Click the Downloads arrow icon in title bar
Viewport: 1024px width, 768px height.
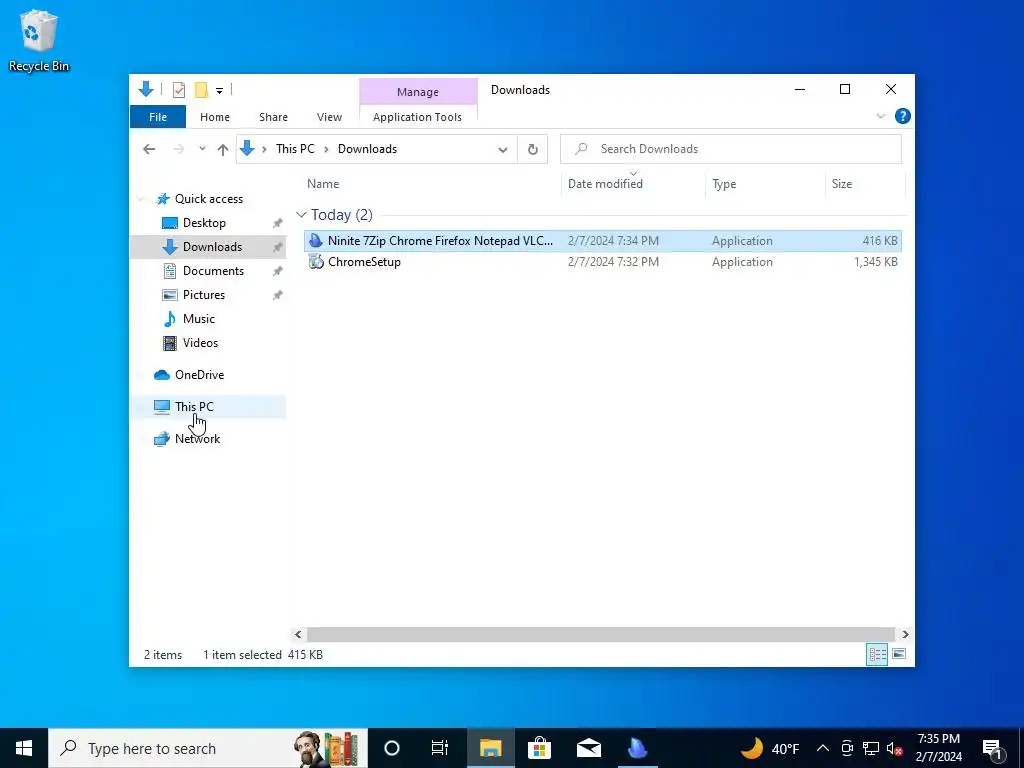tap(146, 89)
